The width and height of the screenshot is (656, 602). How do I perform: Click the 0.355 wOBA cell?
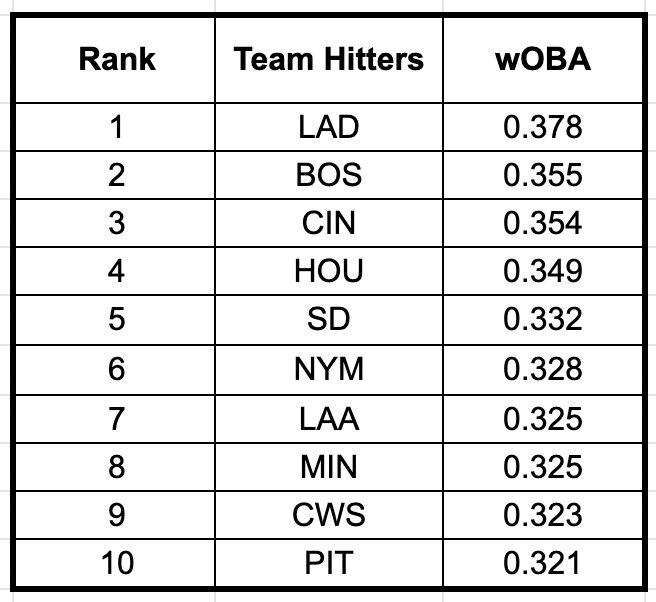pos(543,175)
